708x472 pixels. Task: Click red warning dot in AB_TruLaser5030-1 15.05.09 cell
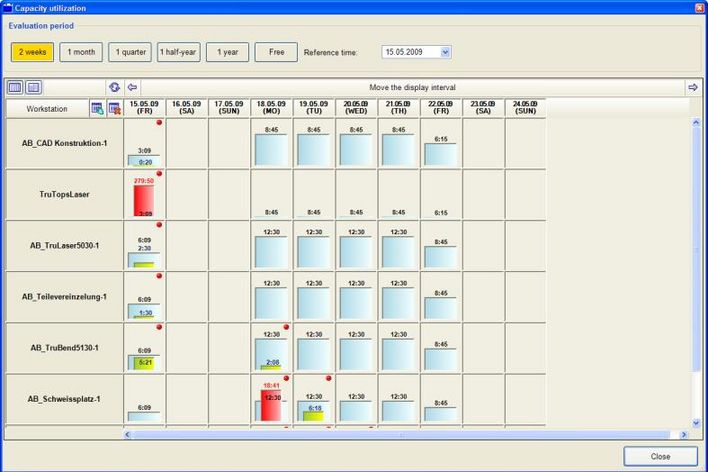point(159,224)
